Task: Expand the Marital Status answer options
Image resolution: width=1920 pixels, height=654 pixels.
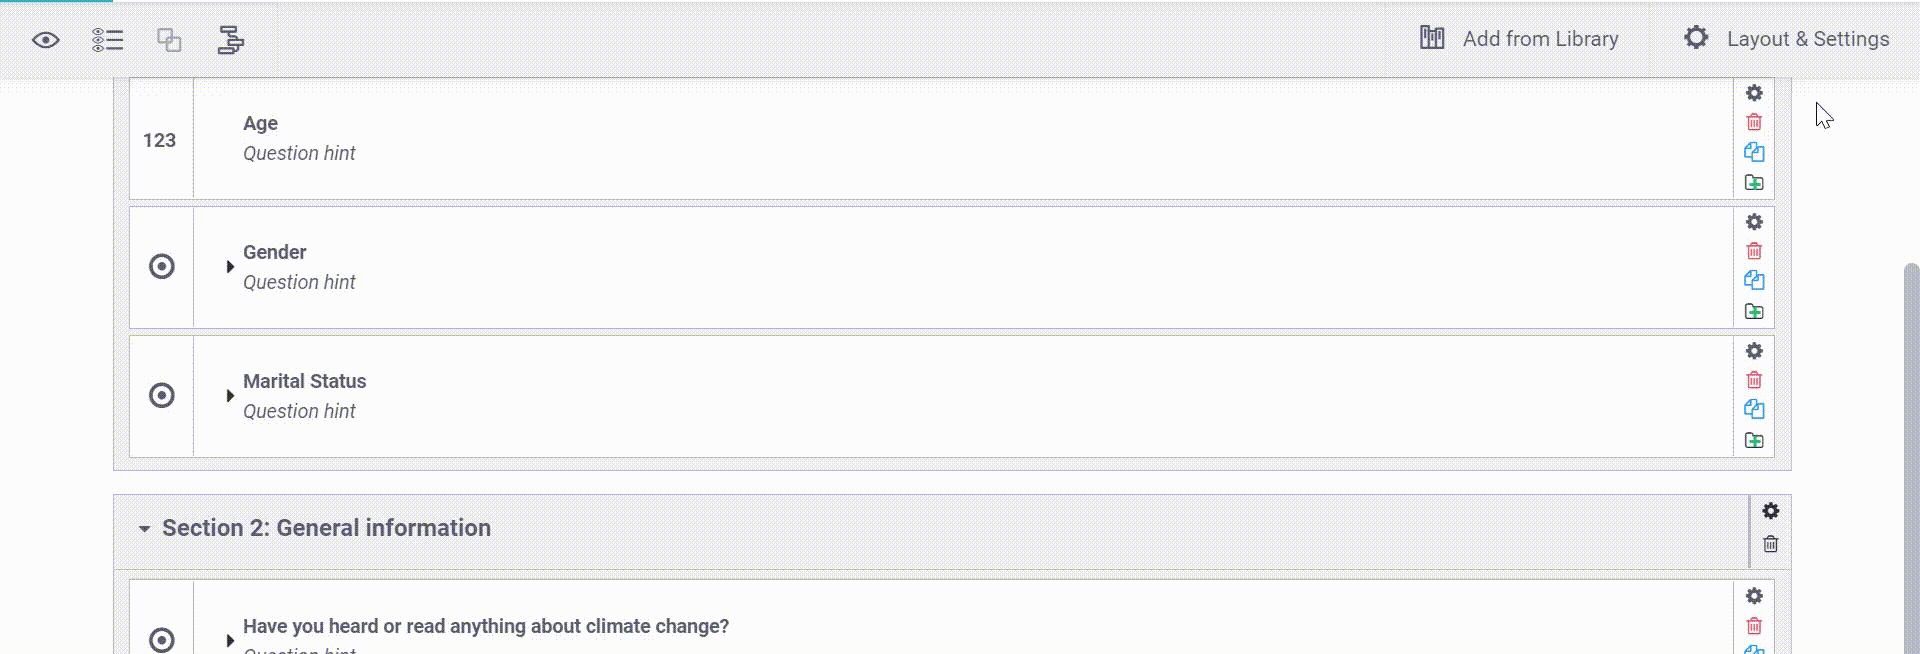Action: click(230, 396)
